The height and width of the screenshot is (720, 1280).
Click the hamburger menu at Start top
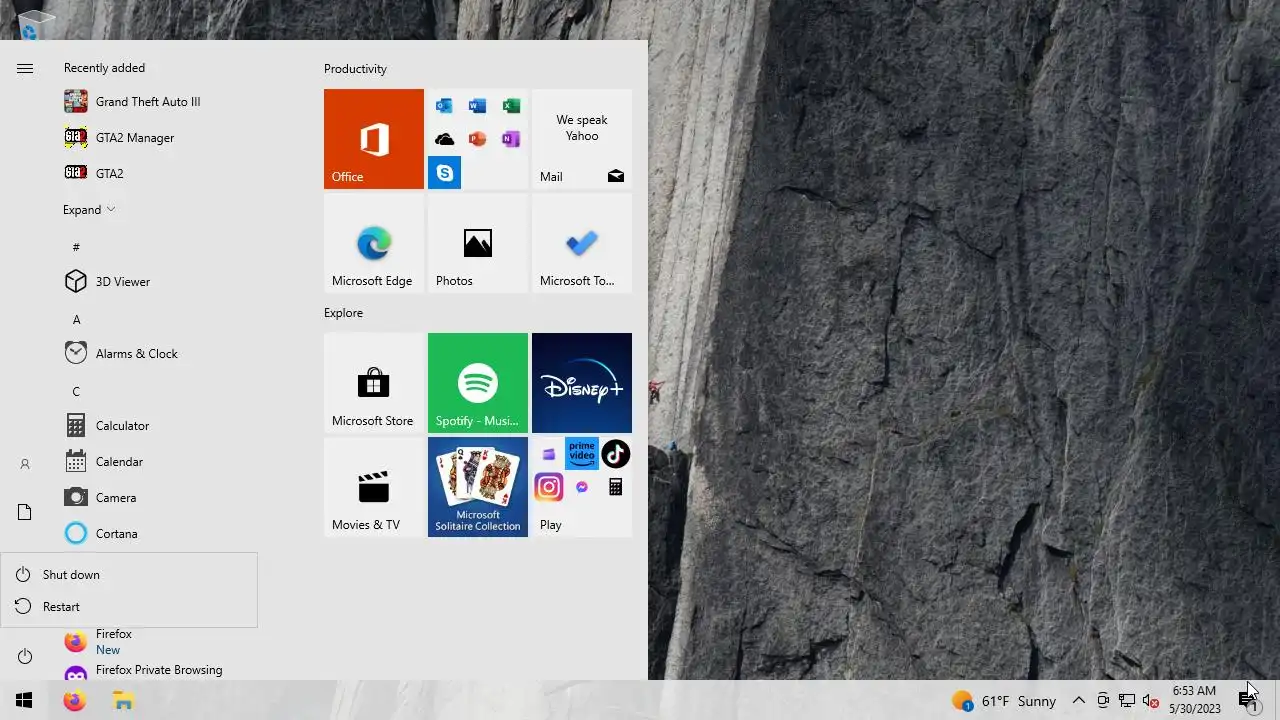point(25,68)
